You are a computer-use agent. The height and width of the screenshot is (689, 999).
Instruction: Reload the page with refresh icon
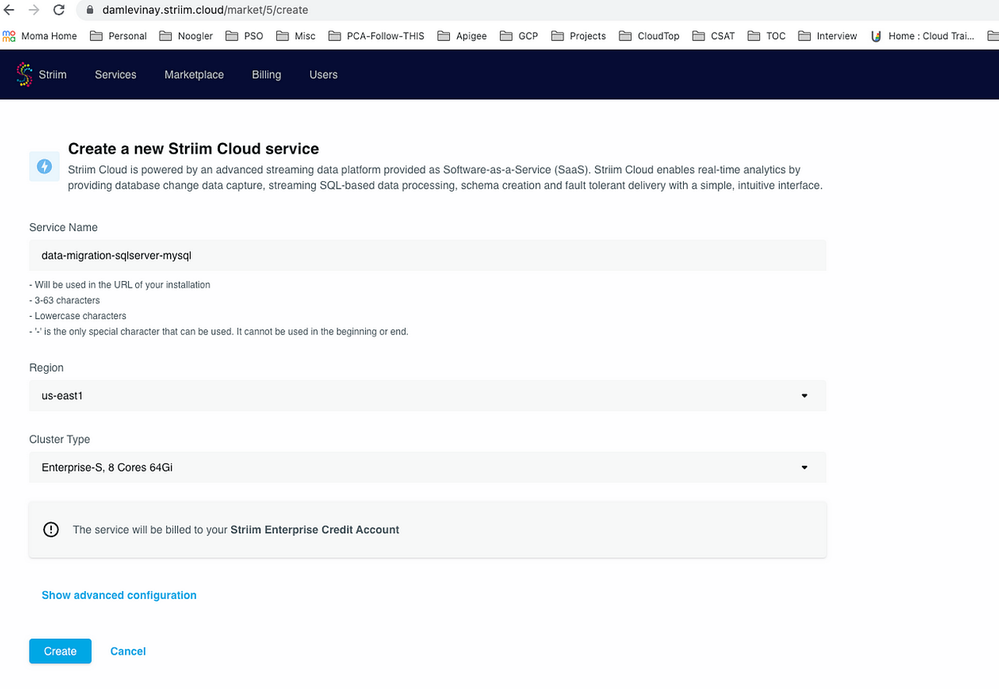tap(59, 10)
